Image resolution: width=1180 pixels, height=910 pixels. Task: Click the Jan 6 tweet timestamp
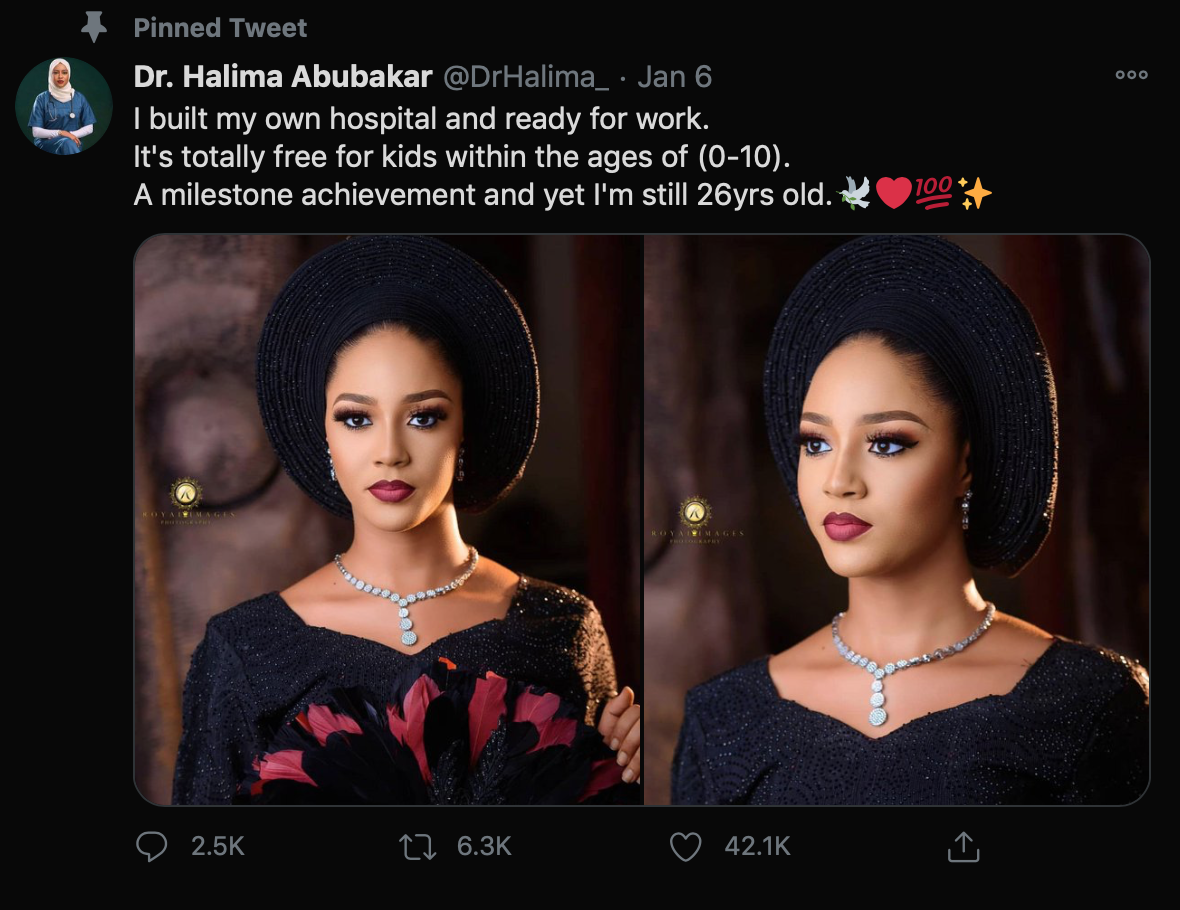coord(675,76)
